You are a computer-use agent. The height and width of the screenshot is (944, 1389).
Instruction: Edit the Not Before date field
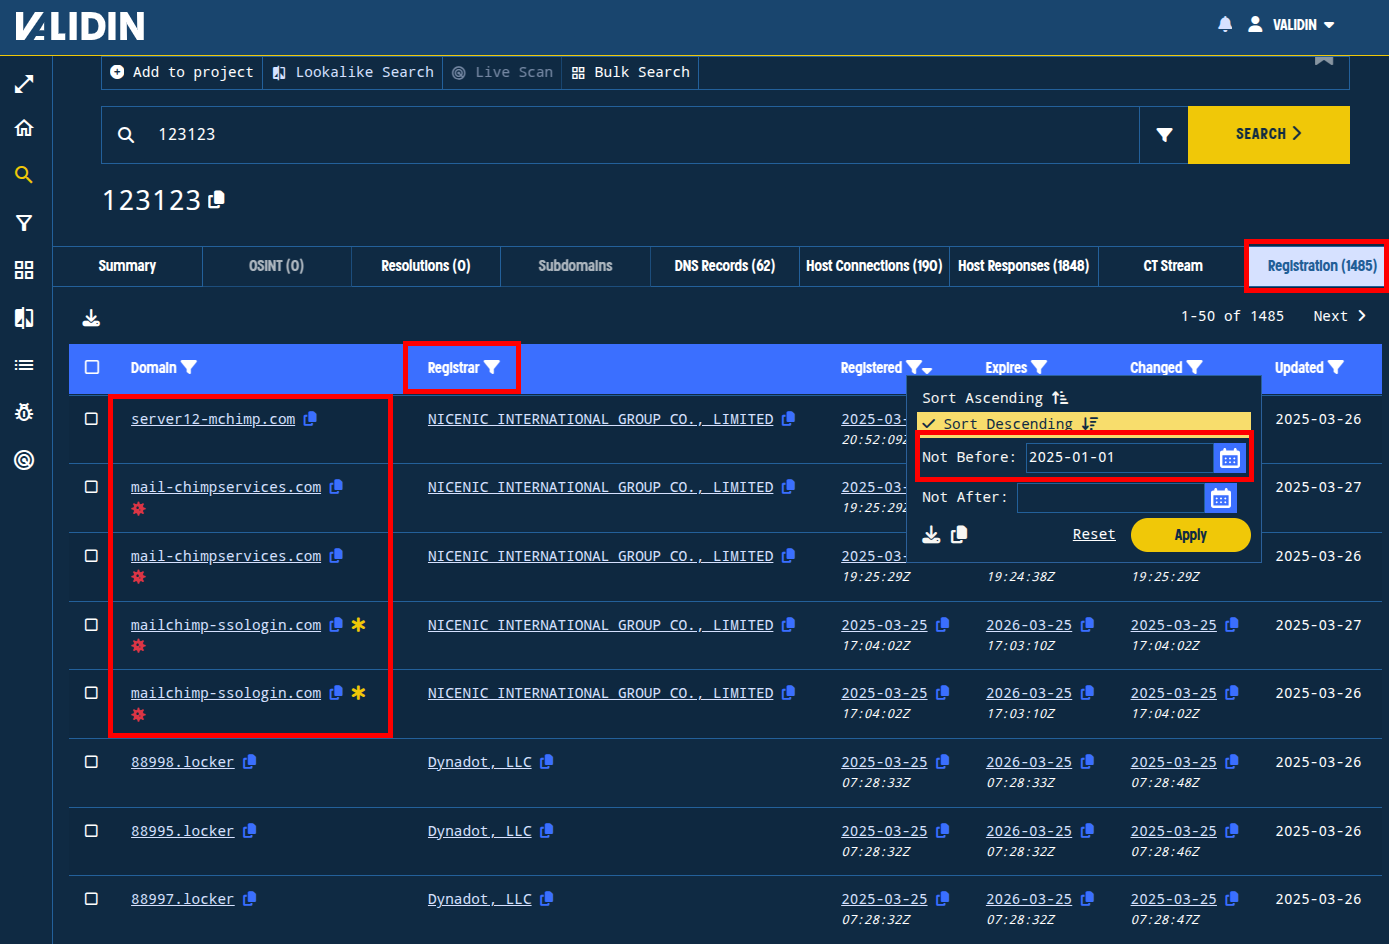pyautogui.click(x=1119, y=458)
